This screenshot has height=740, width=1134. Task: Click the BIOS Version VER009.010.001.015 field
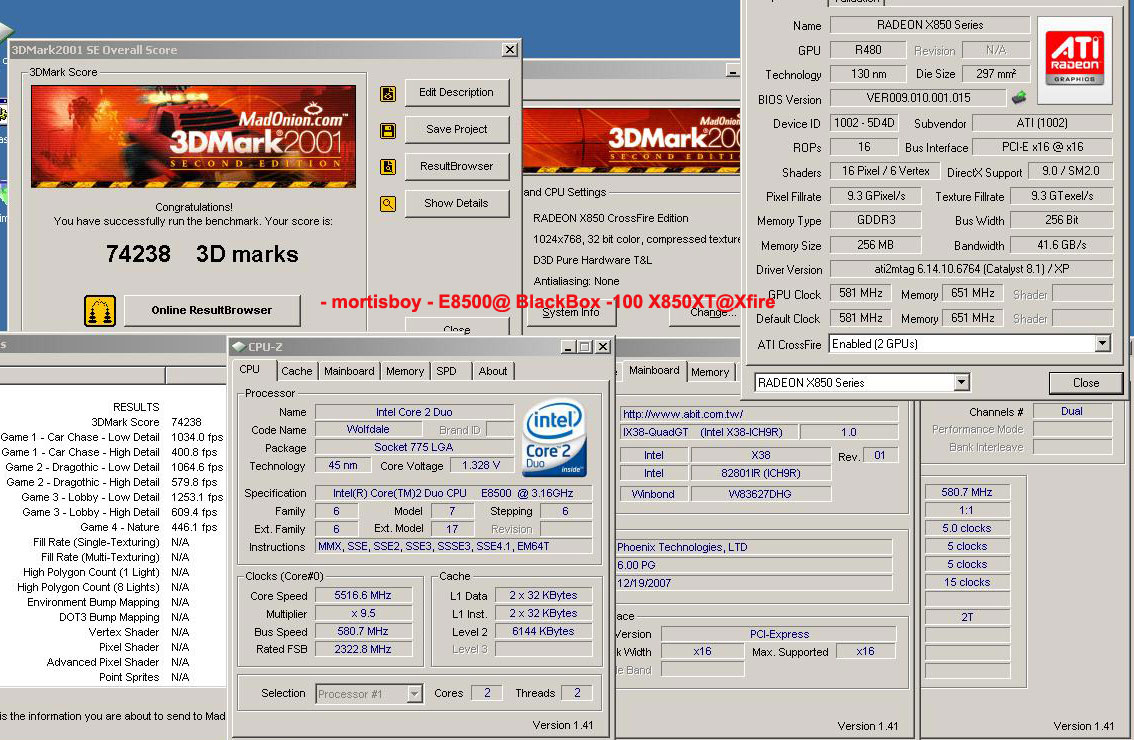[x=918, y=98]
